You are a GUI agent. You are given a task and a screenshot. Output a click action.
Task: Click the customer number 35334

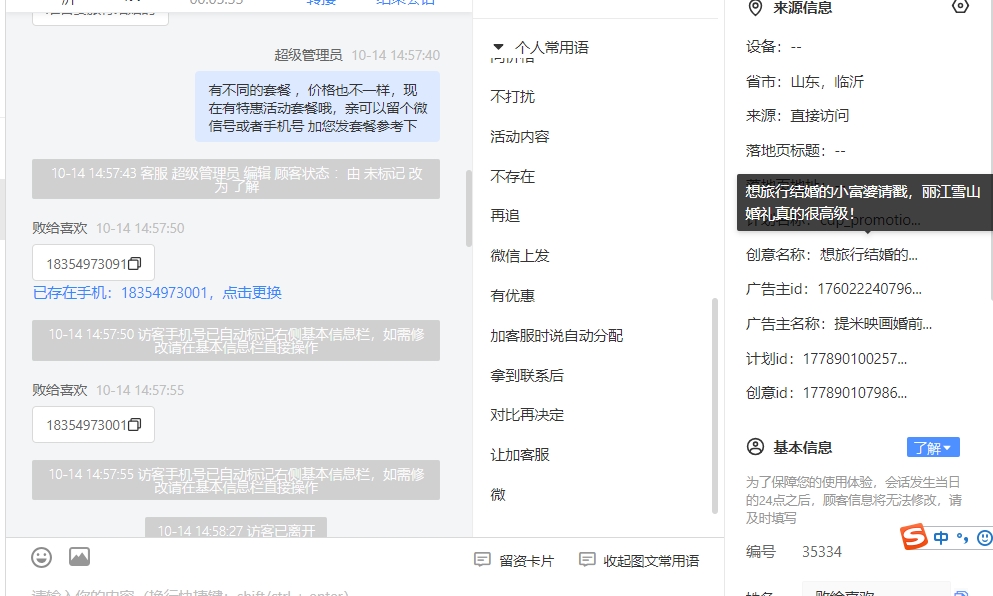822,552
